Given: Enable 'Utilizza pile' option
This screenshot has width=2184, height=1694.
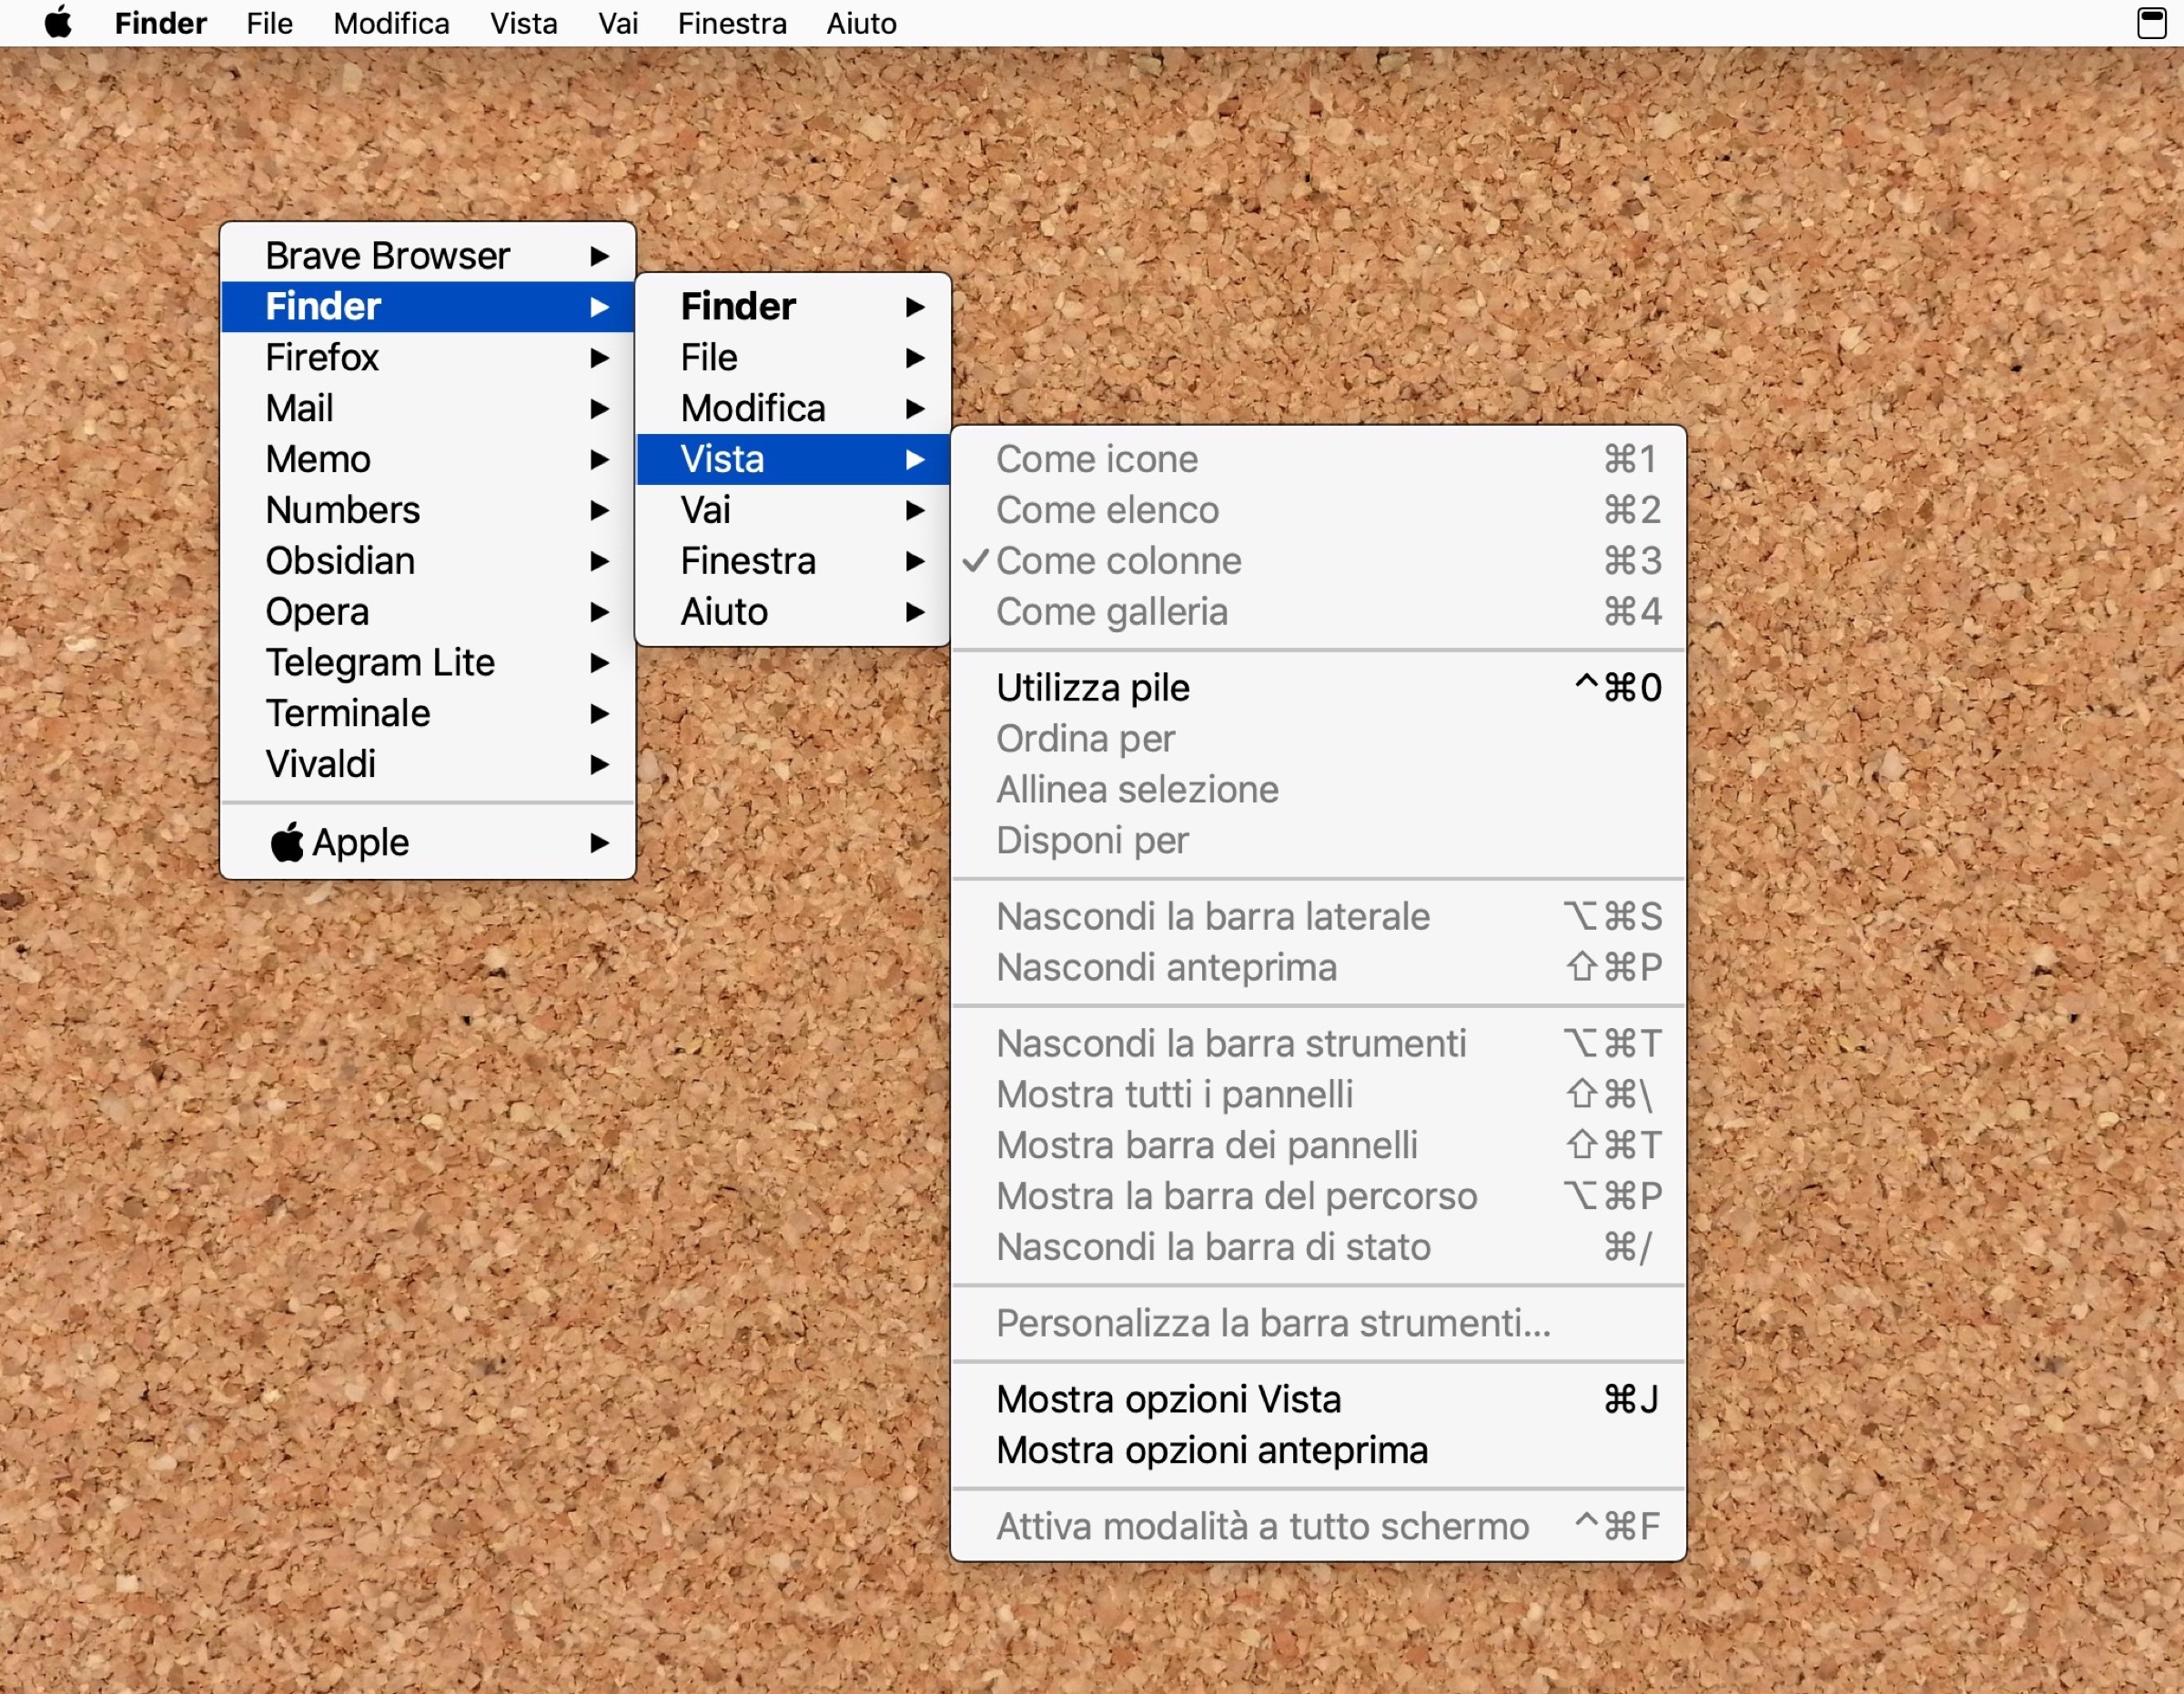Looking at the screenshot, I should point(1092,688).
